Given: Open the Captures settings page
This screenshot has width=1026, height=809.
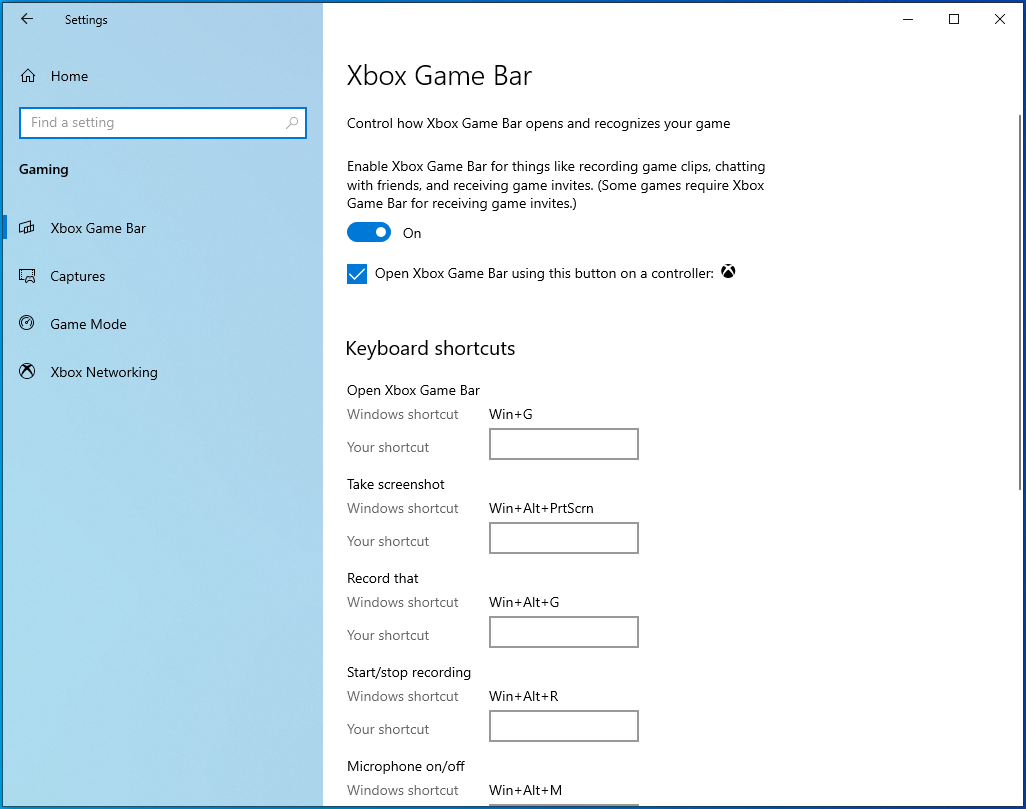Looking at the screenshot, I should (x=78, y=276).
